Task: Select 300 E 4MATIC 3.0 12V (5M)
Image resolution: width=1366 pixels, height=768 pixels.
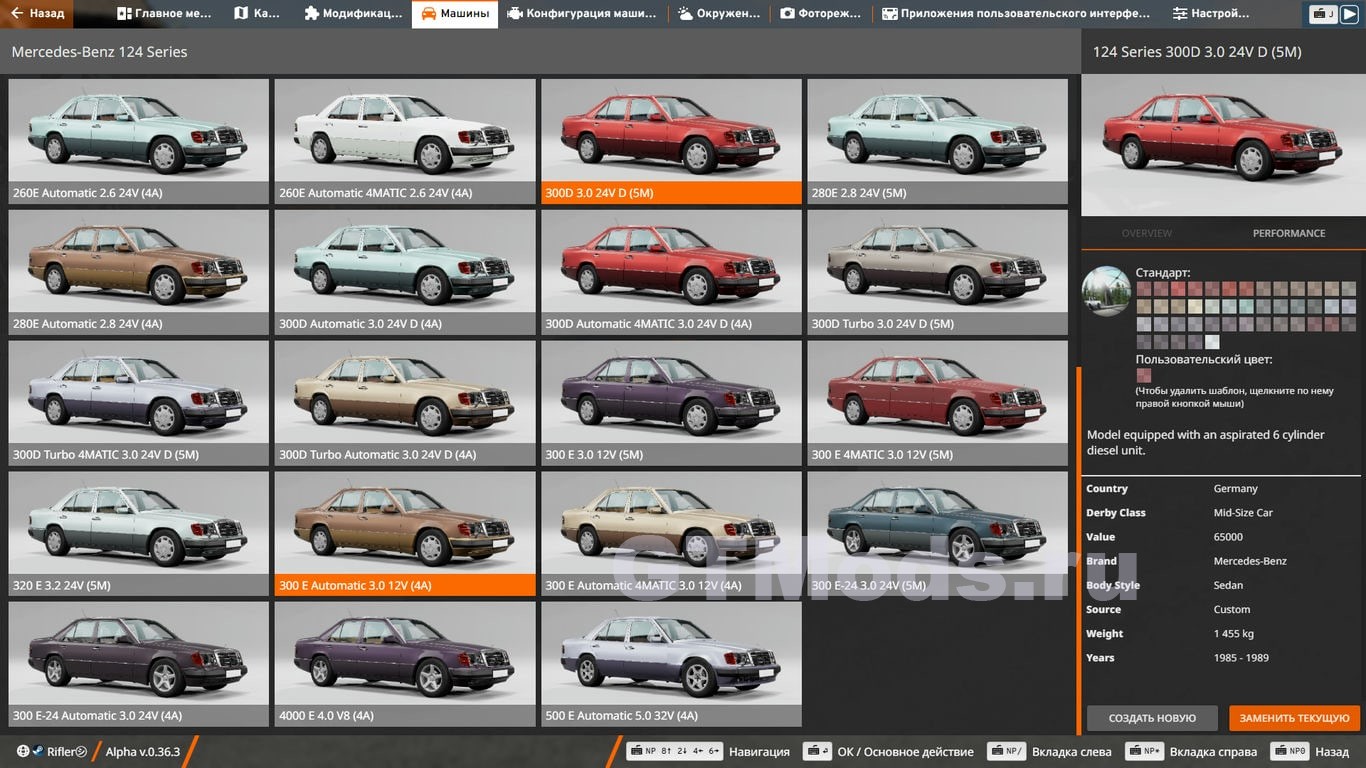Action: [938, 403]
